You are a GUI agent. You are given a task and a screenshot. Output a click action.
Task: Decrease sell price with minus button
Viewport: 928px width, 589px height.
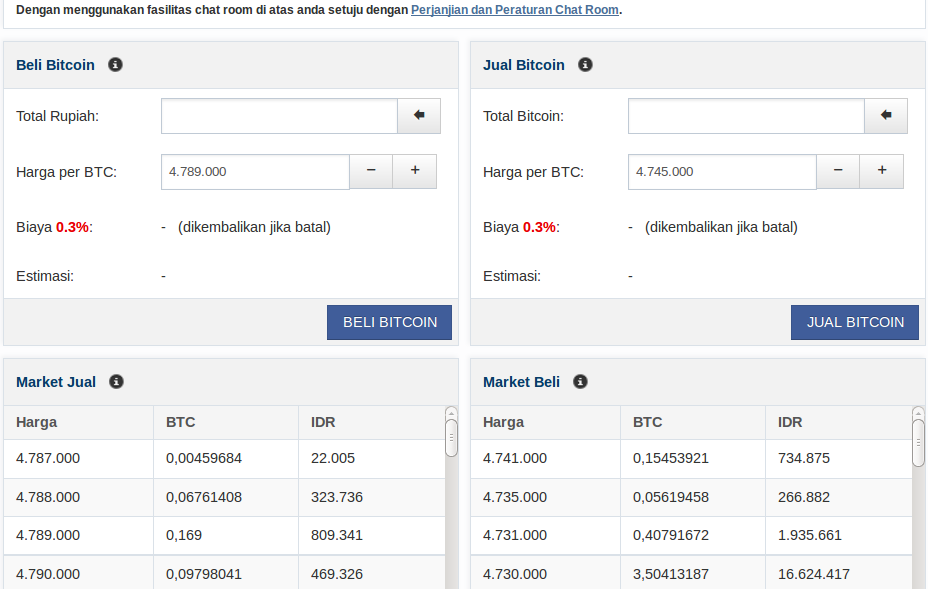coord(838,171)
